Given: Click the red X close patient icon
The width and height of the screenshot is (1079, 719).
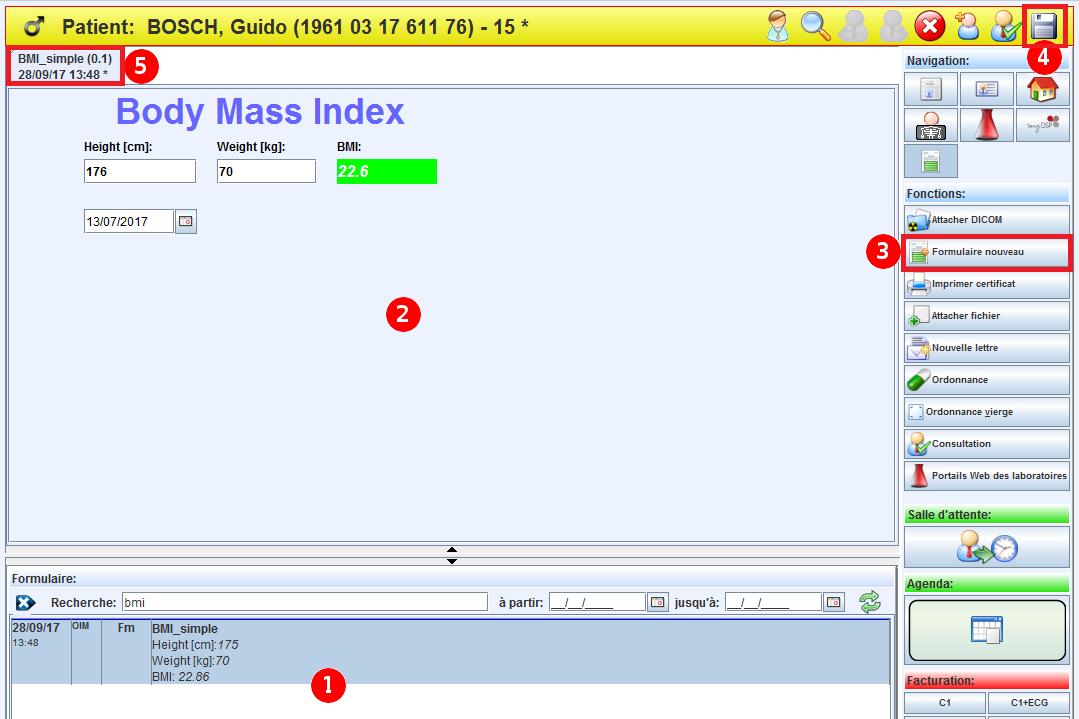Looking at the screenshot, I should point(929,26).
